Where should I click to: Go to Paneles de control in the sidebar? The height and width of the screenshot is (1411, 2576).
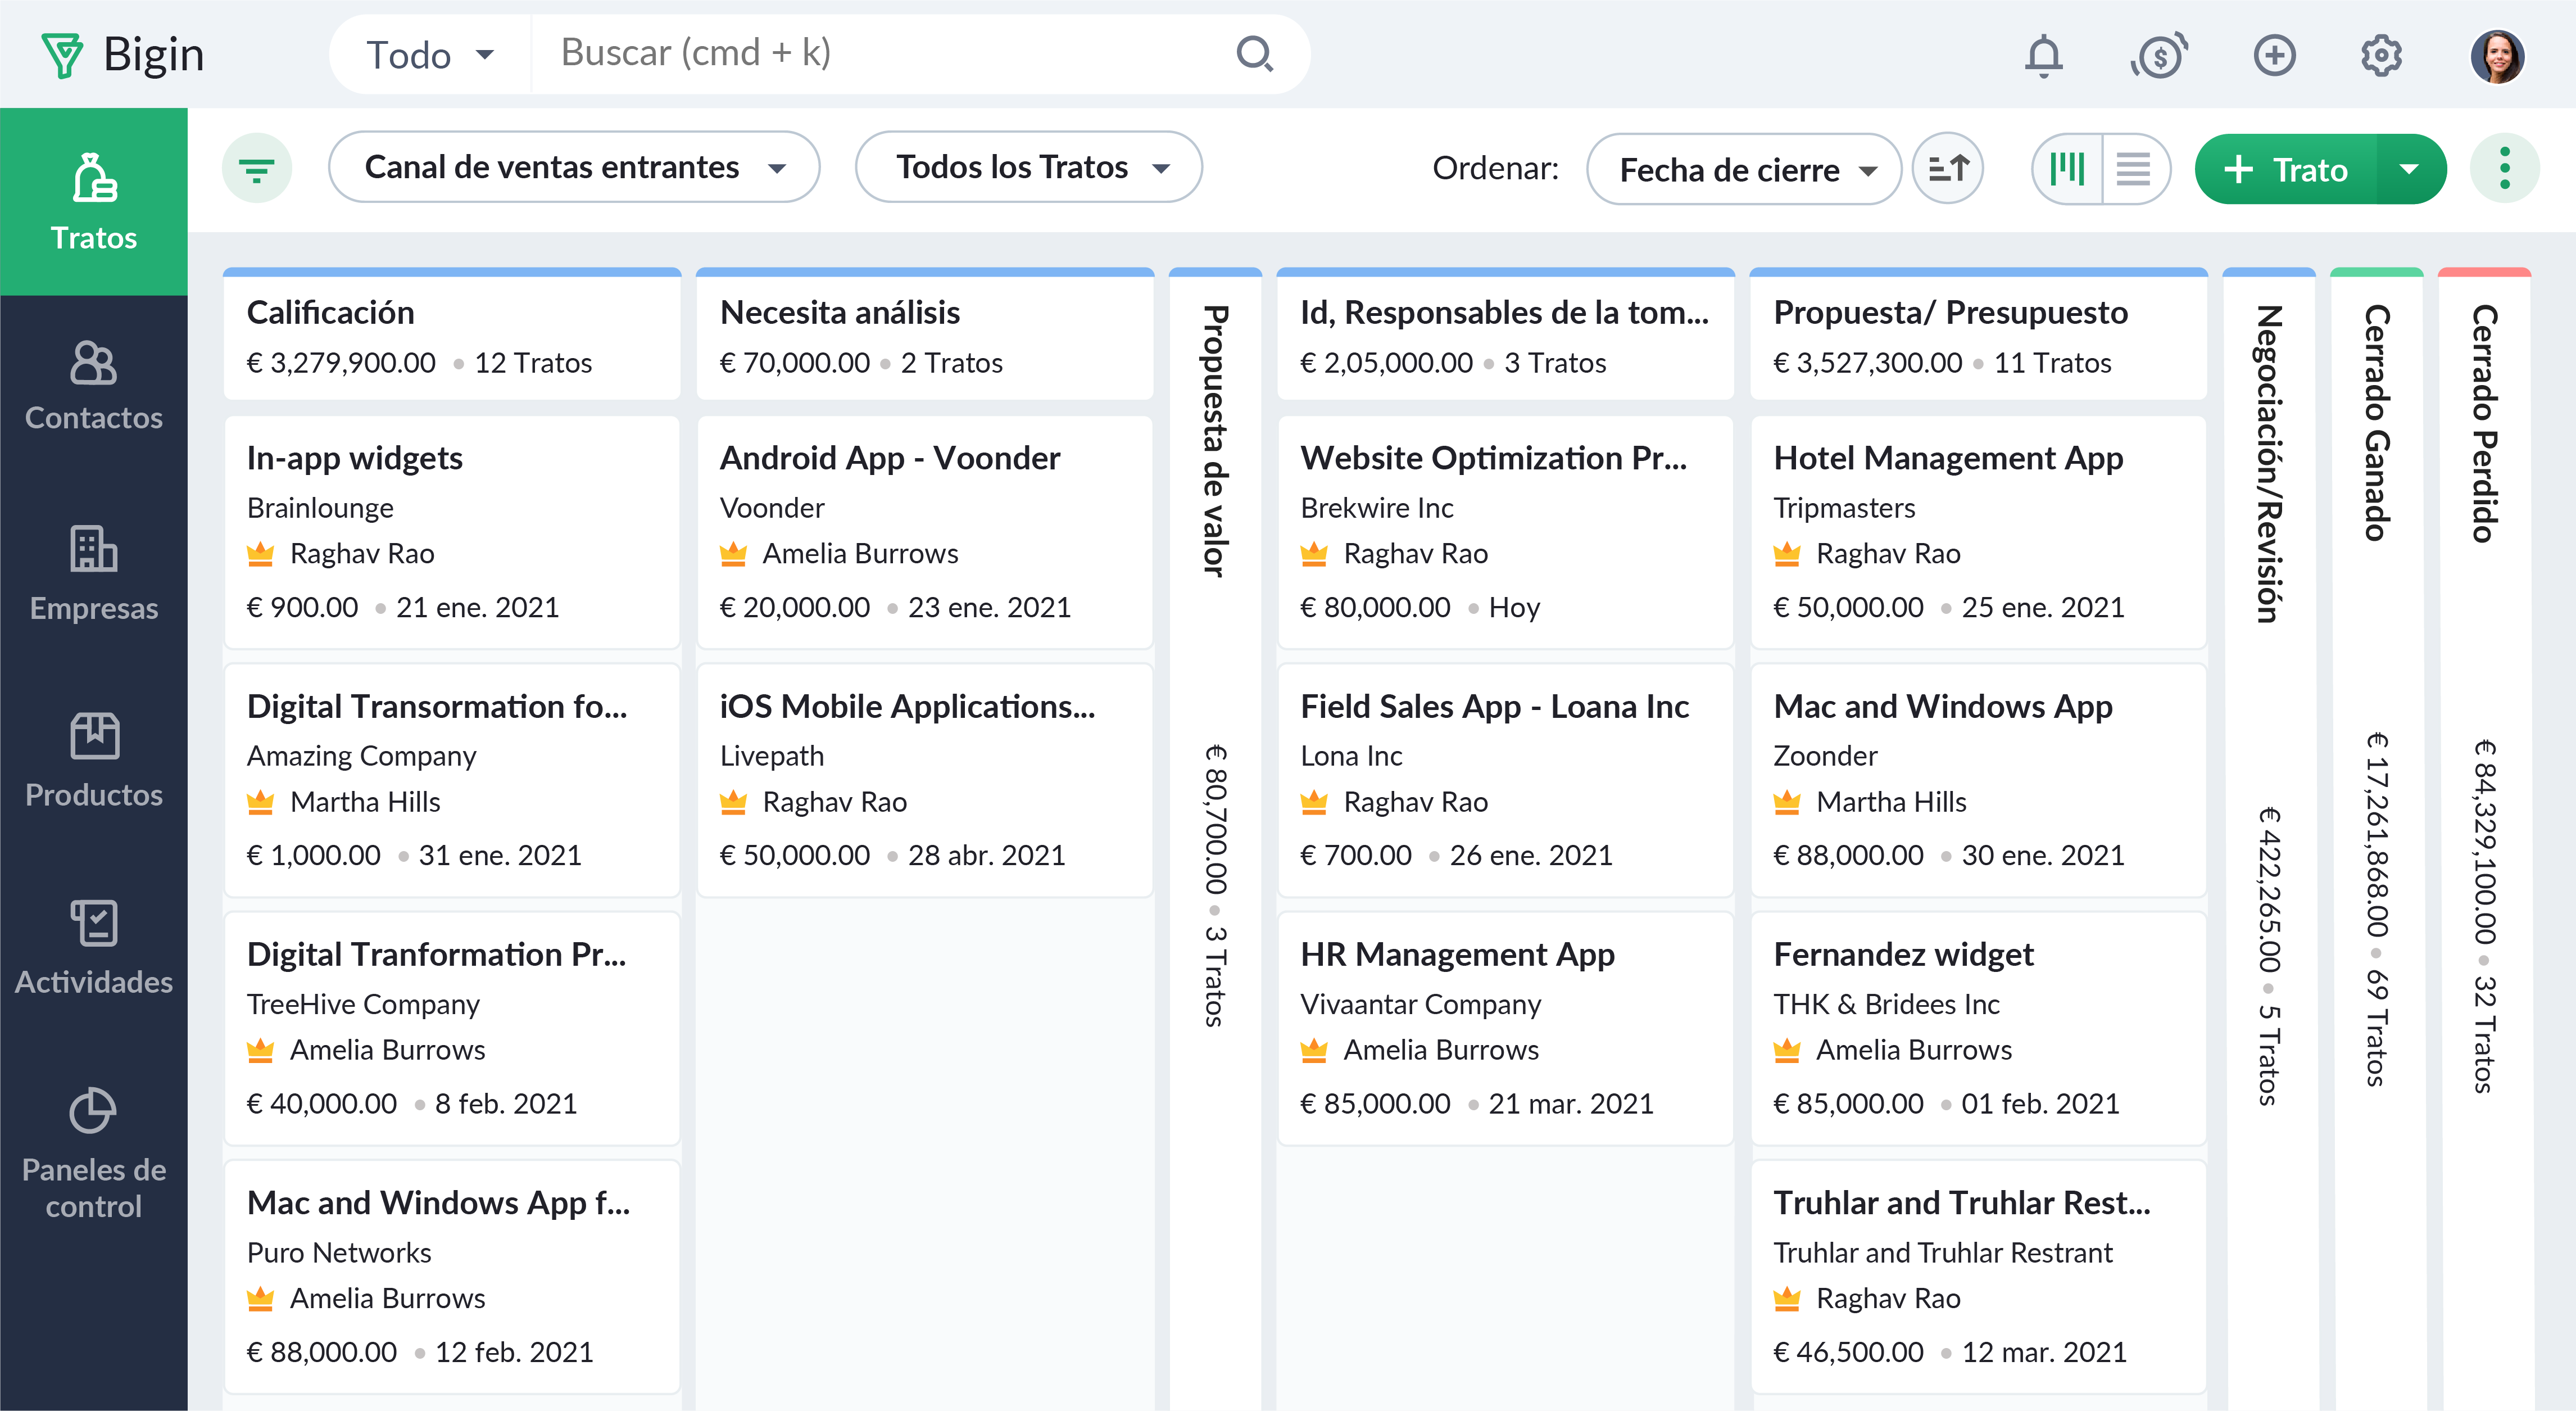[94, 1153]
